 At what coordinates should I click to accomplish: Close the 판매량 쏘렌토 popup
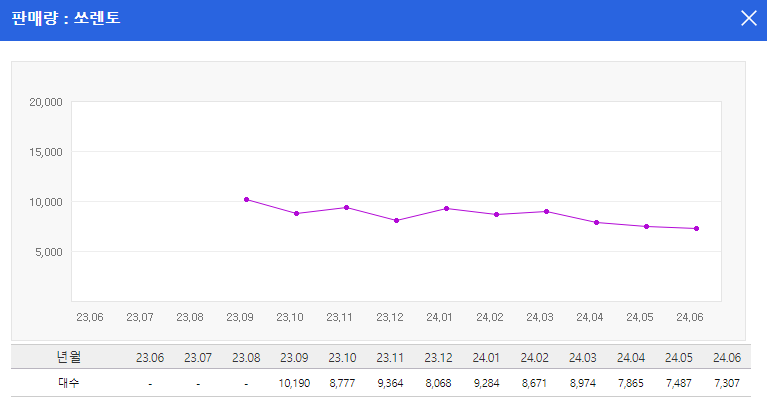click(748, 19)
